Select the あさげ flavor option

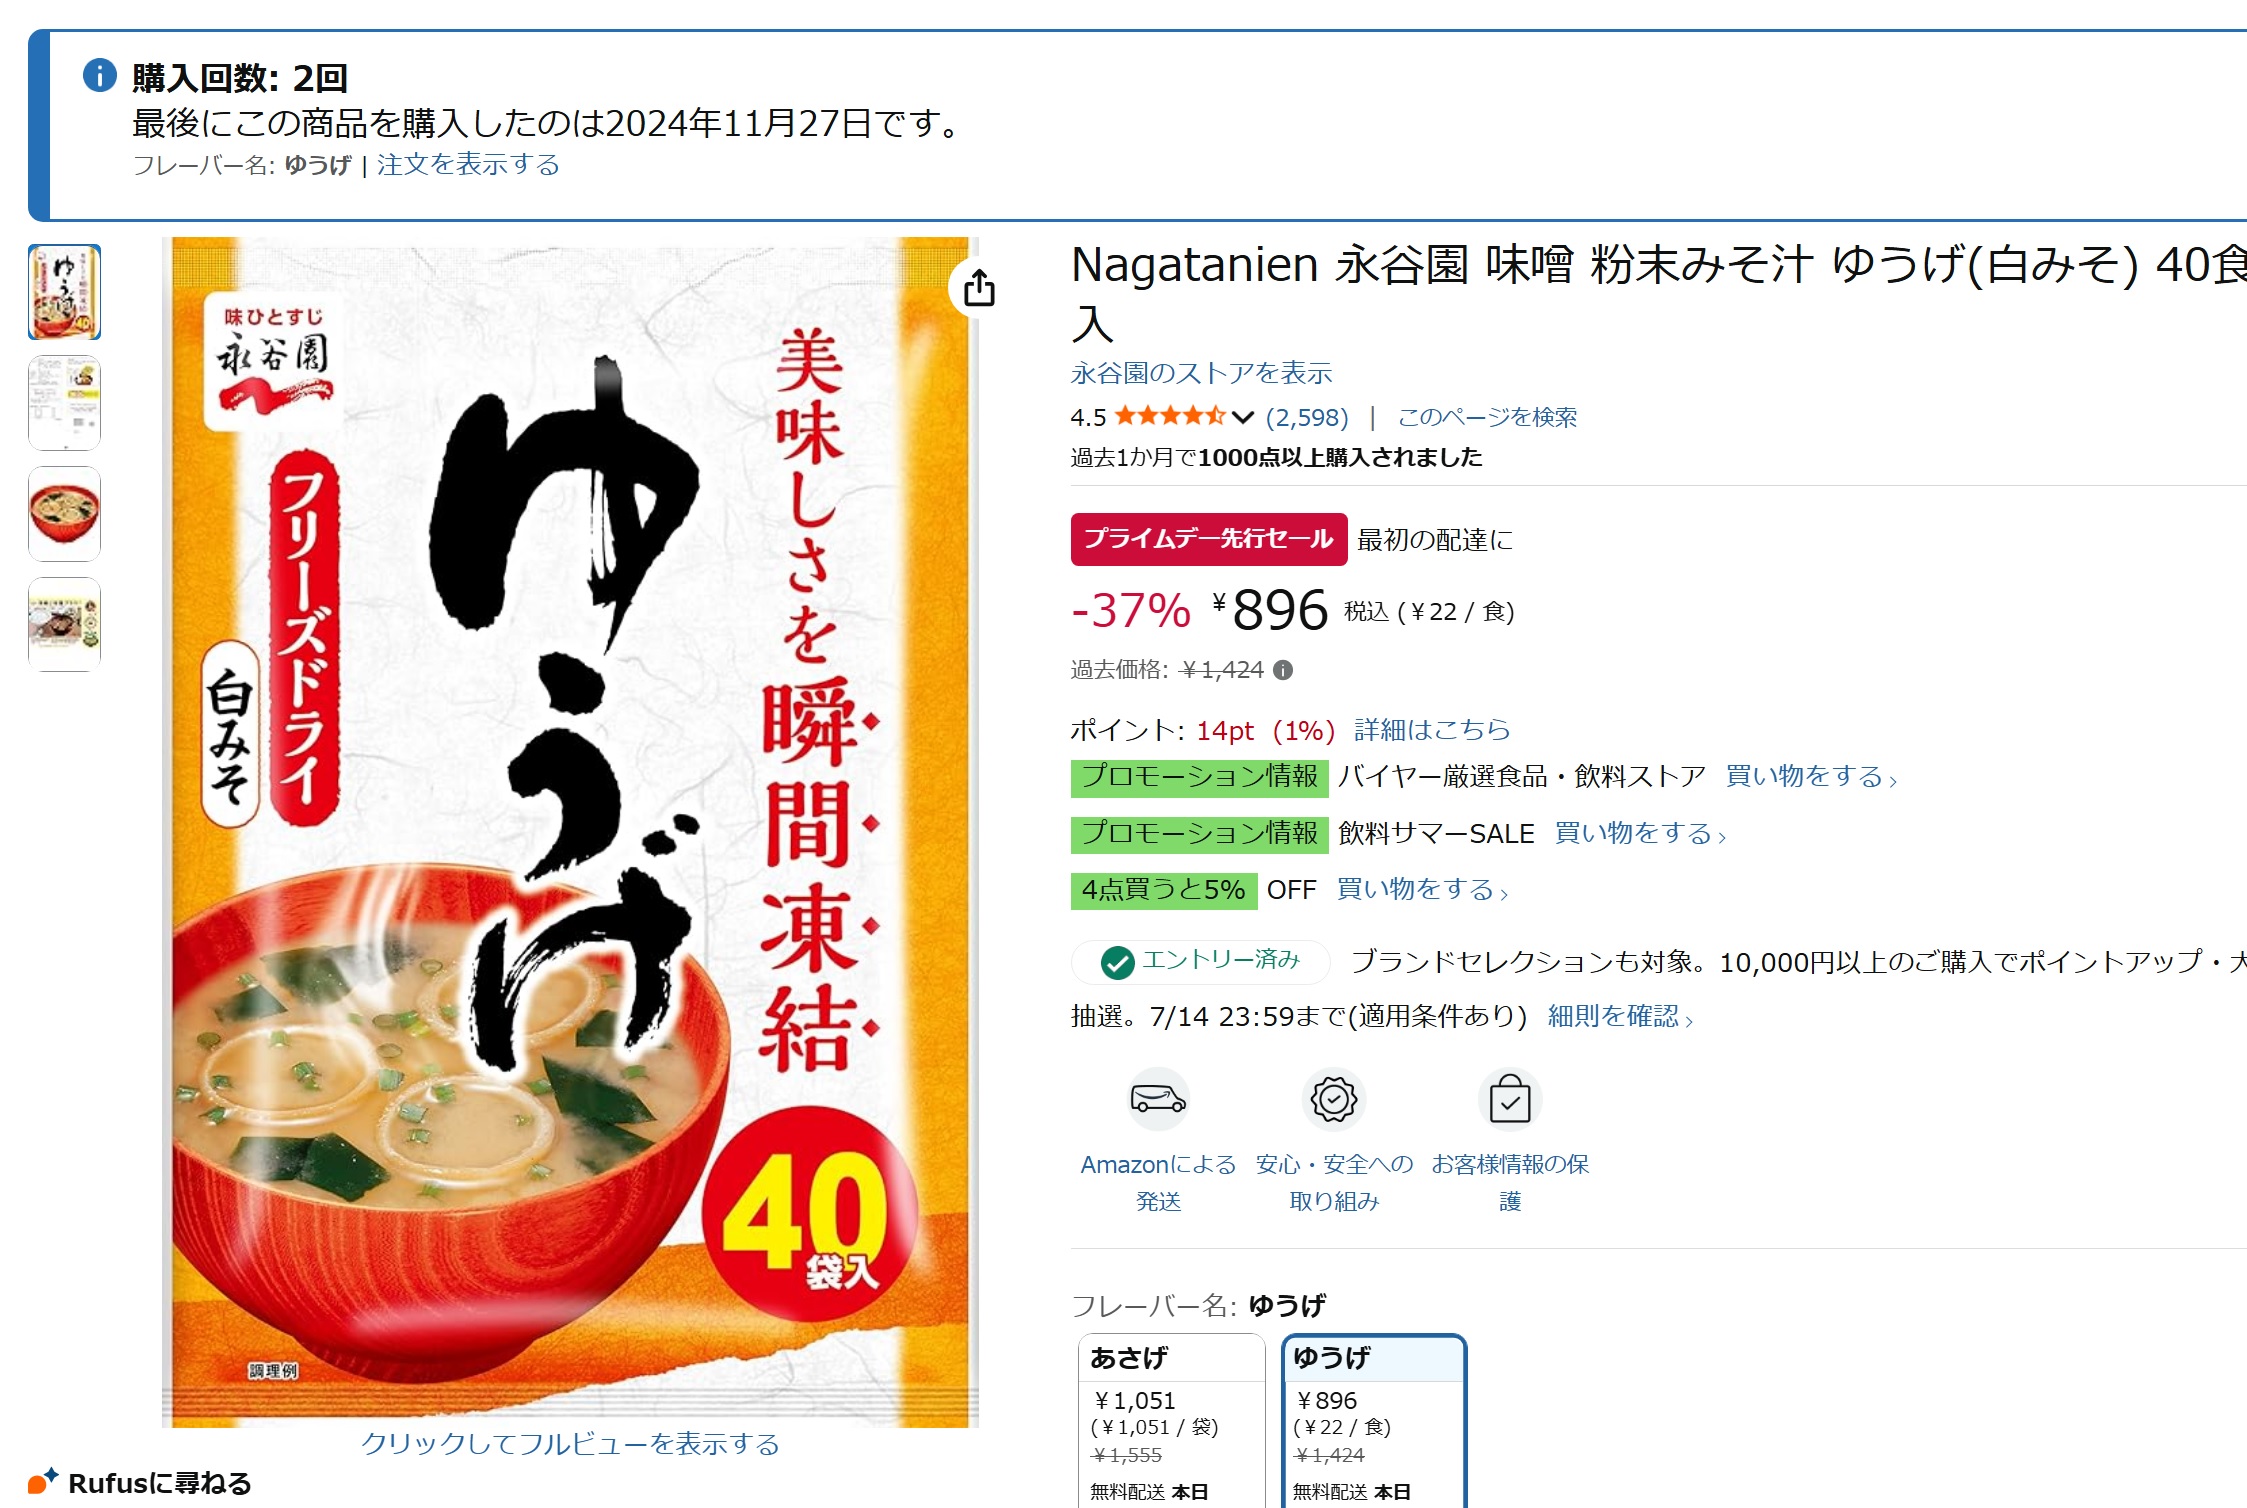click(x=1172, y=1421)
